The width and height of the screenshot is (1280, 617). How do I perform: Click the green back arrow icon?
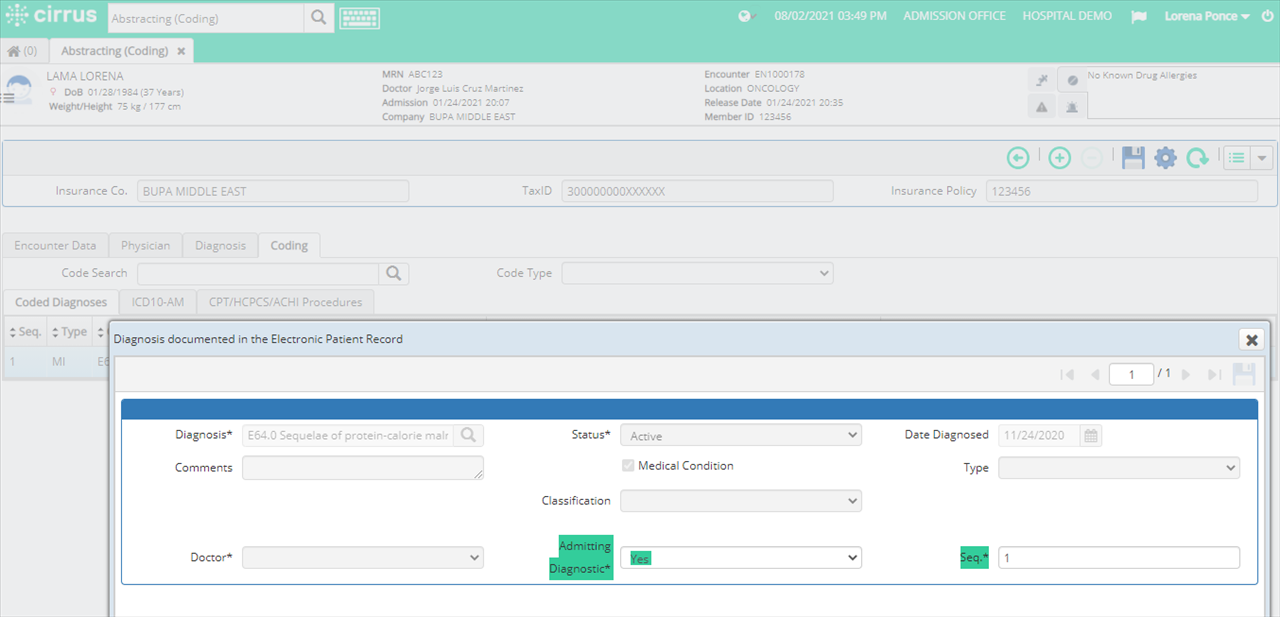coord(1018,158)
